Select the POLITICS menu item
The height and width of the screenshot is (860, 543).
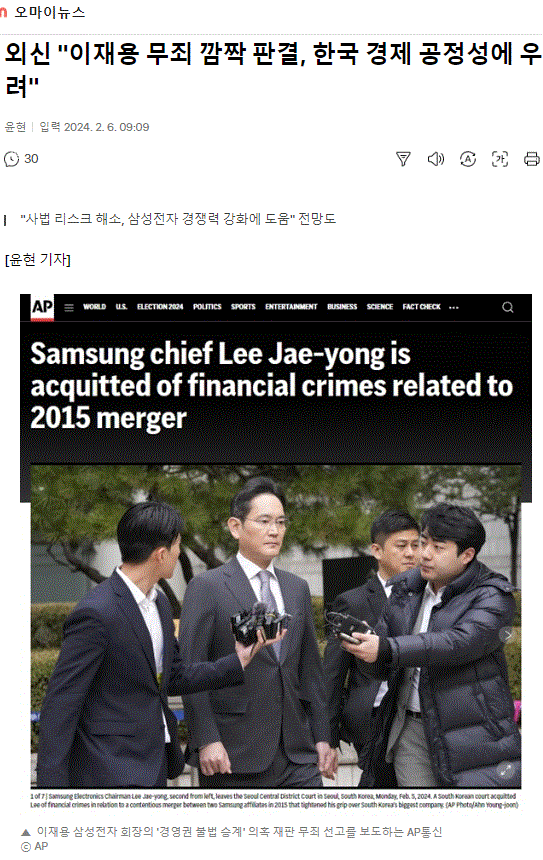pos(207,307)
